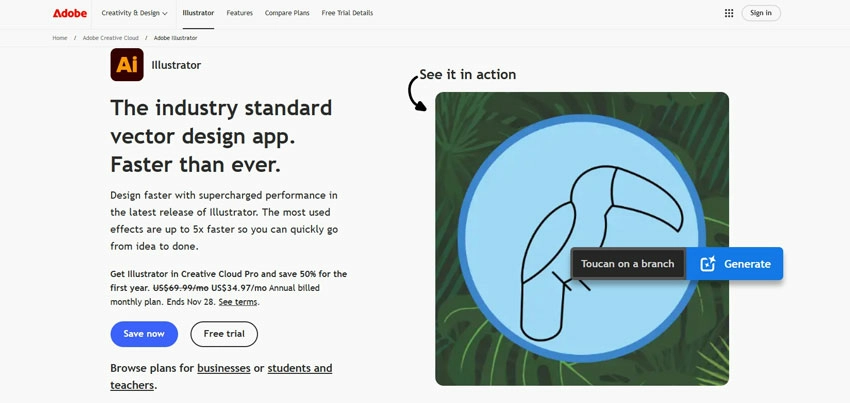Open the Features menu item

click(239, 13)
